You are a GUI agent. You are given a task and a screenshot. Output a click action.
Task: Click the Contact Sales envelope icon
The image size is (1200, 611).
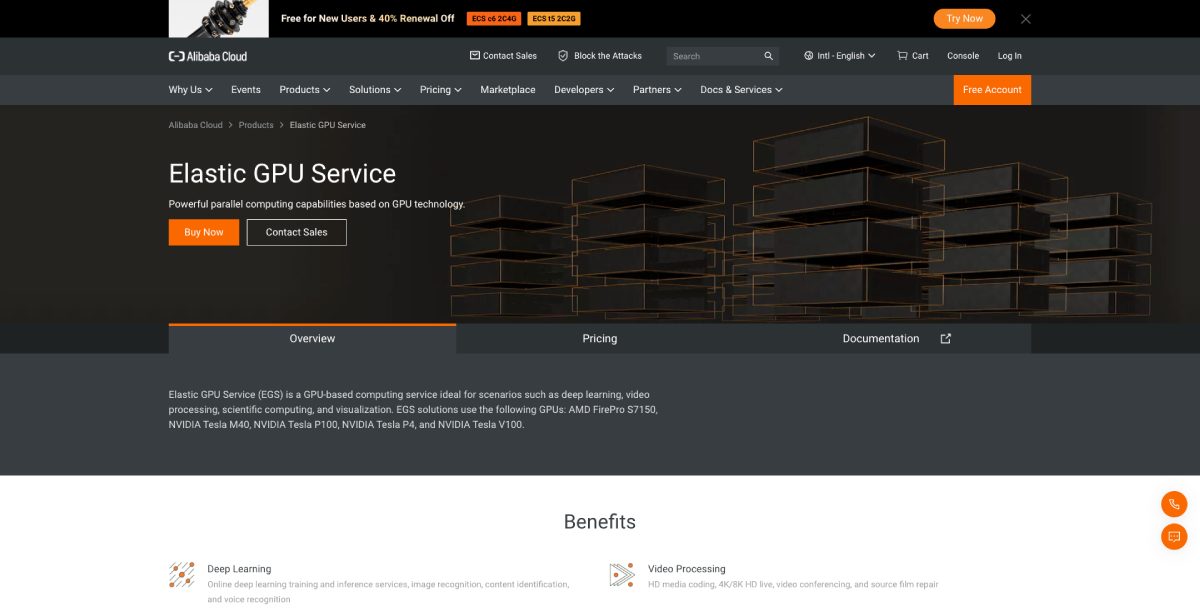click(474, 55)
